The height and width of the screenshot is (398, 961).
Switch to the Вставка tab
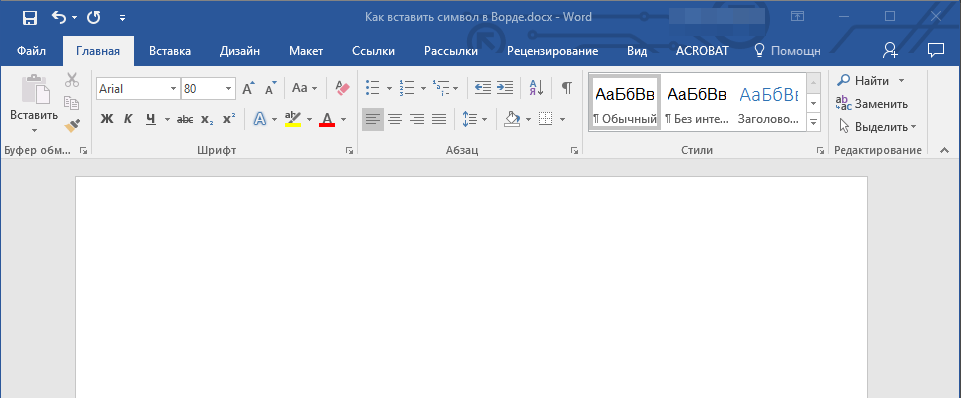click(x=170, y=51)
